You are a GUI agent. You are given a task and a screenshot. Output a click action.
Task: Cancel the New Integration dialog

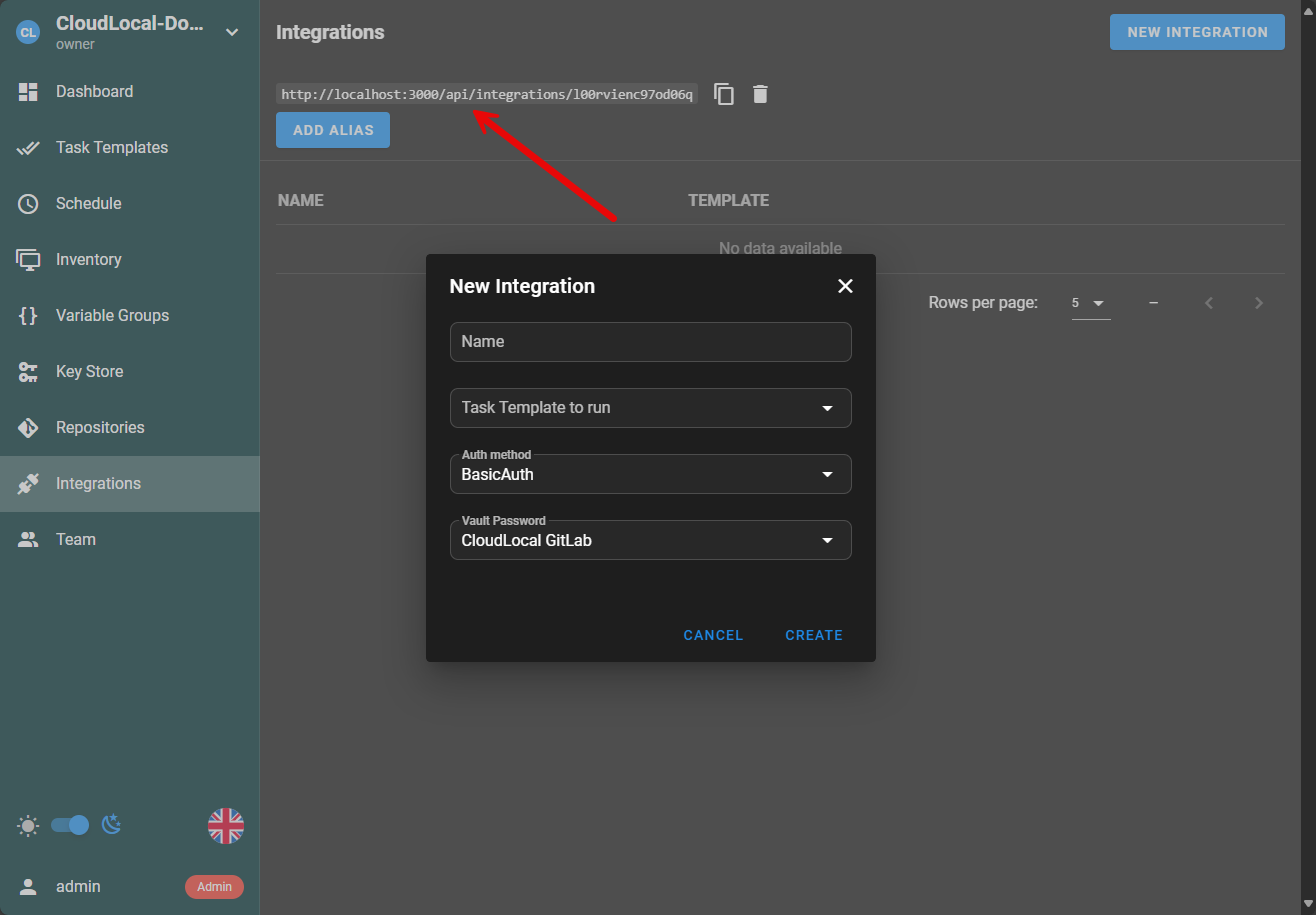[713, 635]
